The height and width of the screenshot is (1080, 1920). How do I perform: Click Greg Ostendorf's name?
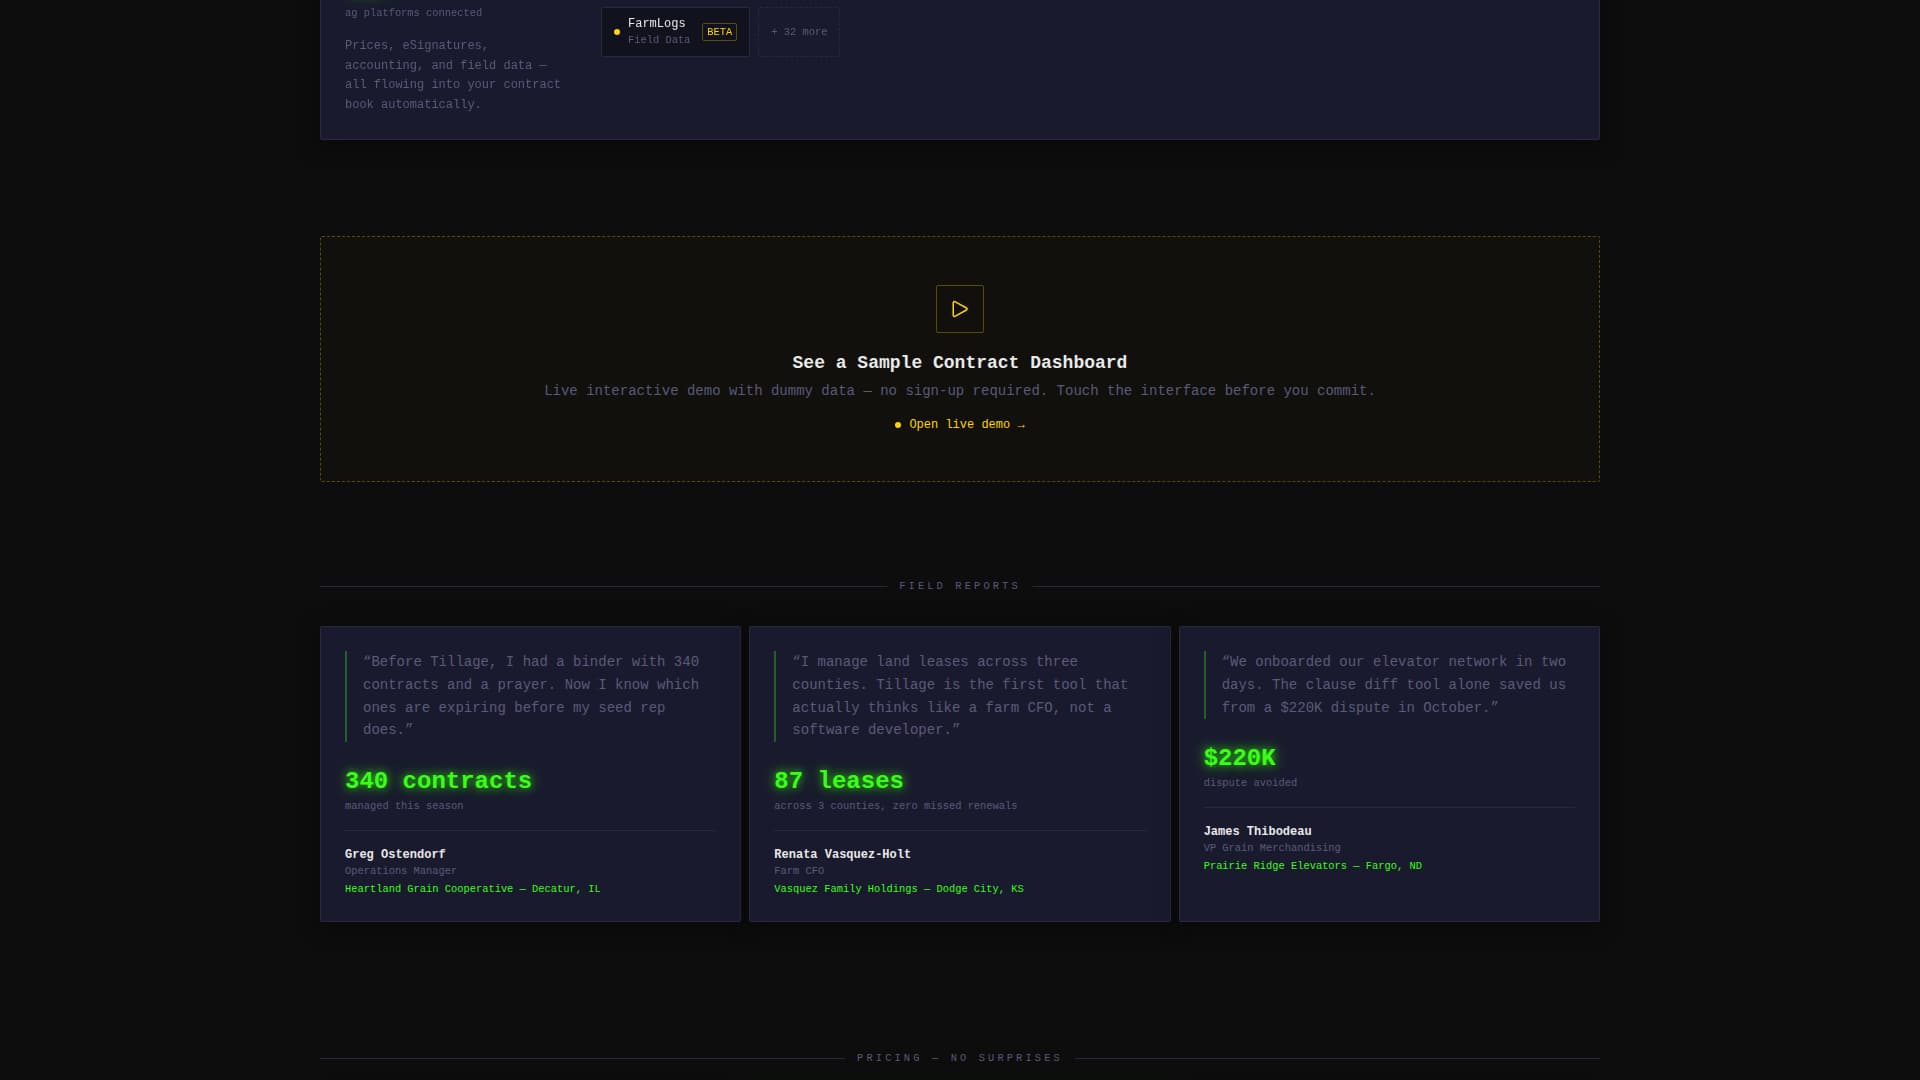(x=395, y=854)
